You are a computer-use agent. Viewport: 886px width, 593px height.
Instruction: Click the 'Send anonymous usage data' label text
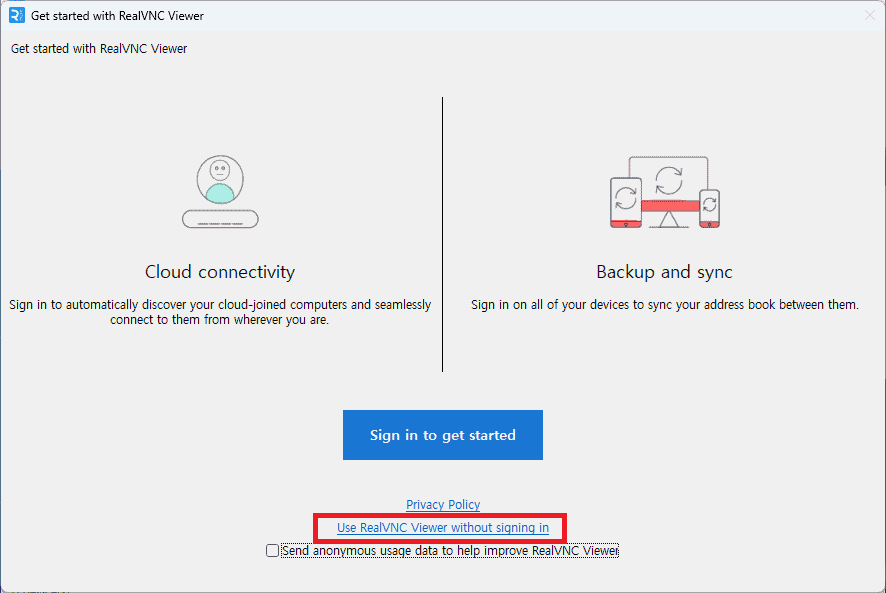point(450,551)
